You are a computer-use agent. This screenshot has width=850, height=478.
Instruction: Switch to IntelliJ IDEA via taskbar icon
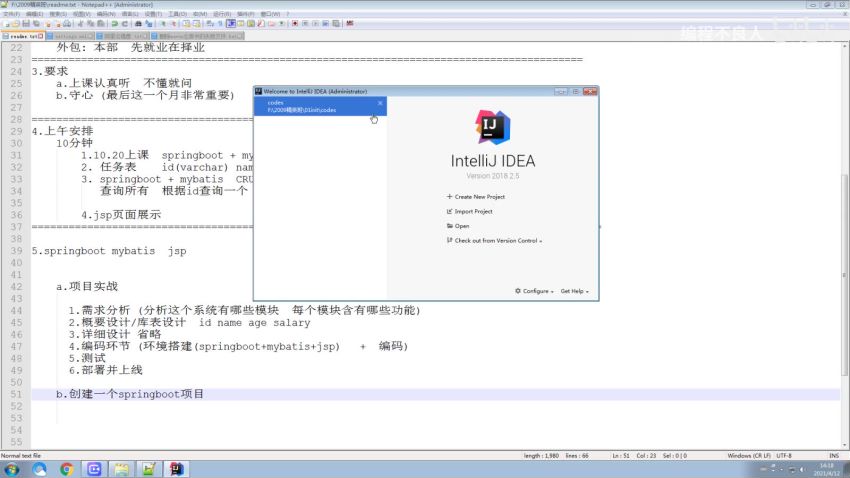[x=176, y=469]
